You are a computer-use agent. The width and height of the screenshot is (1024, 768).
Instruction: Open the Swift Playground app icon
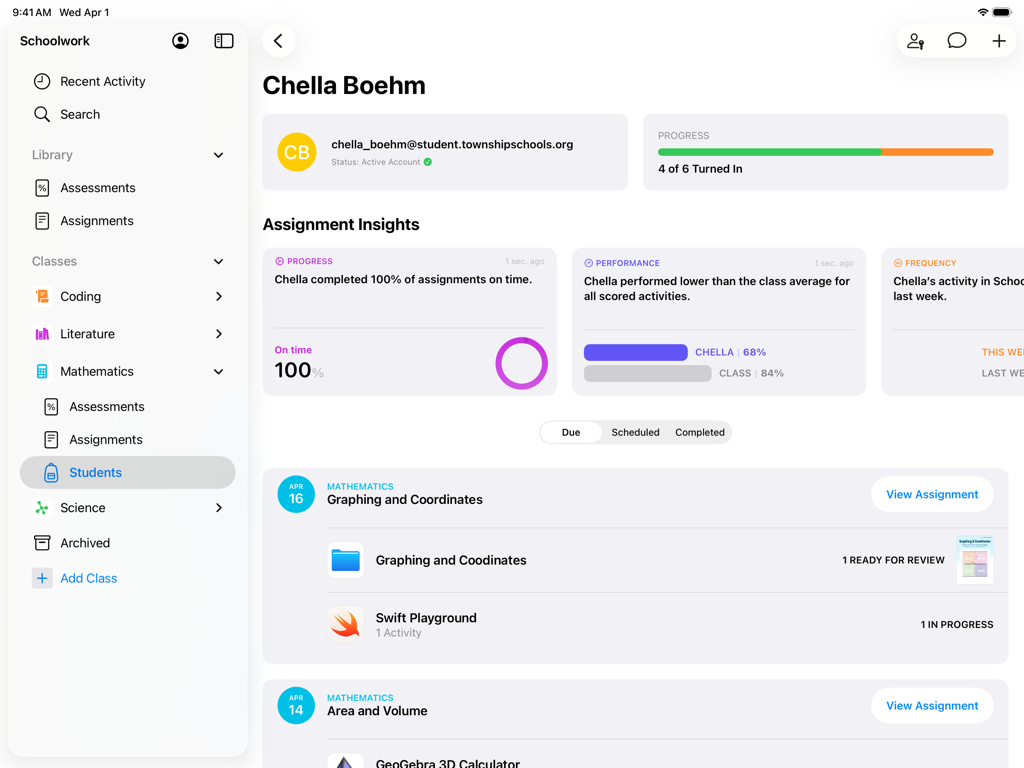345,623
